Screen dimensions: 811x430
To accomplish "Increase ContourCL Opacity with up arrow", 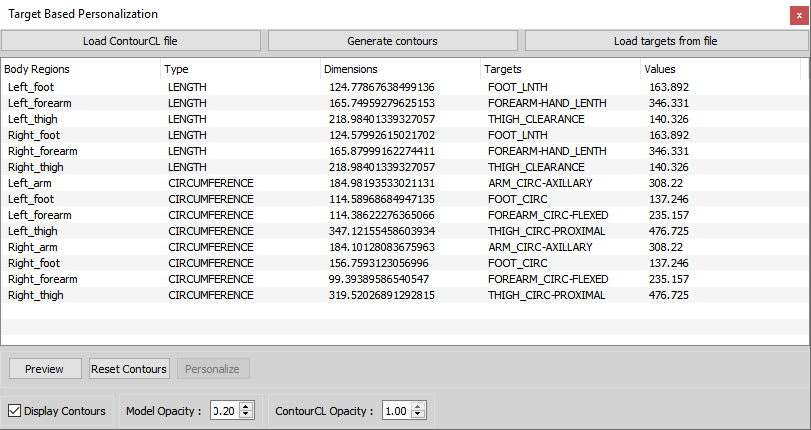I will click(418, 407).
